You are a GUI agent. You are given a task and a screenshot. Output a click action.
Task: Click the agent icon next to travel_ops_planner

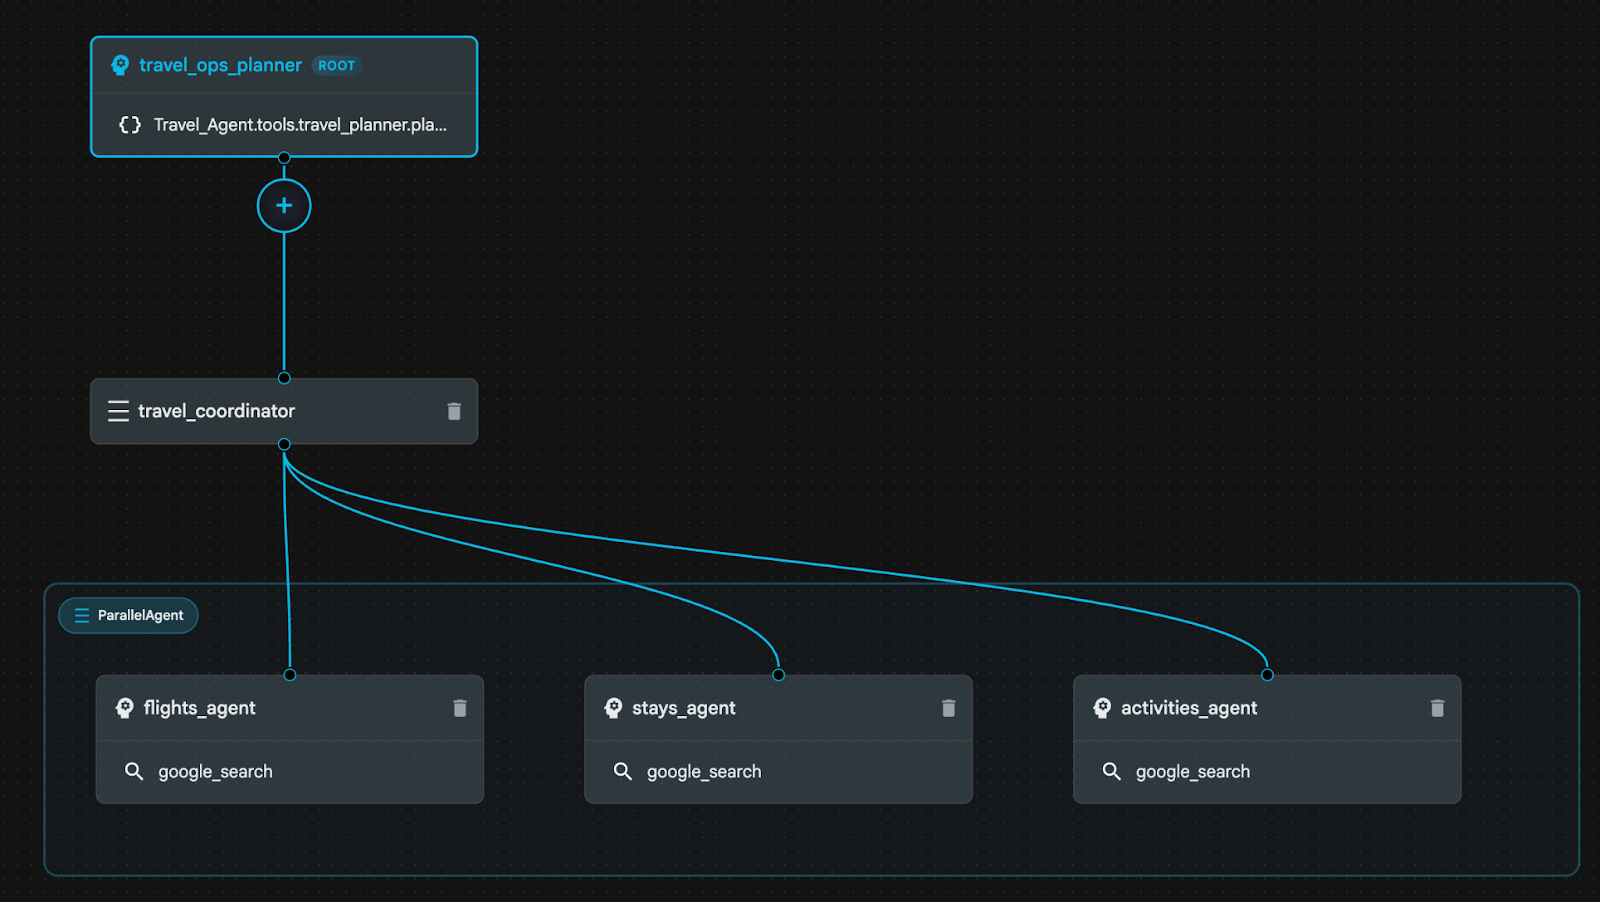pyautogui.click(x=120, y=65)
